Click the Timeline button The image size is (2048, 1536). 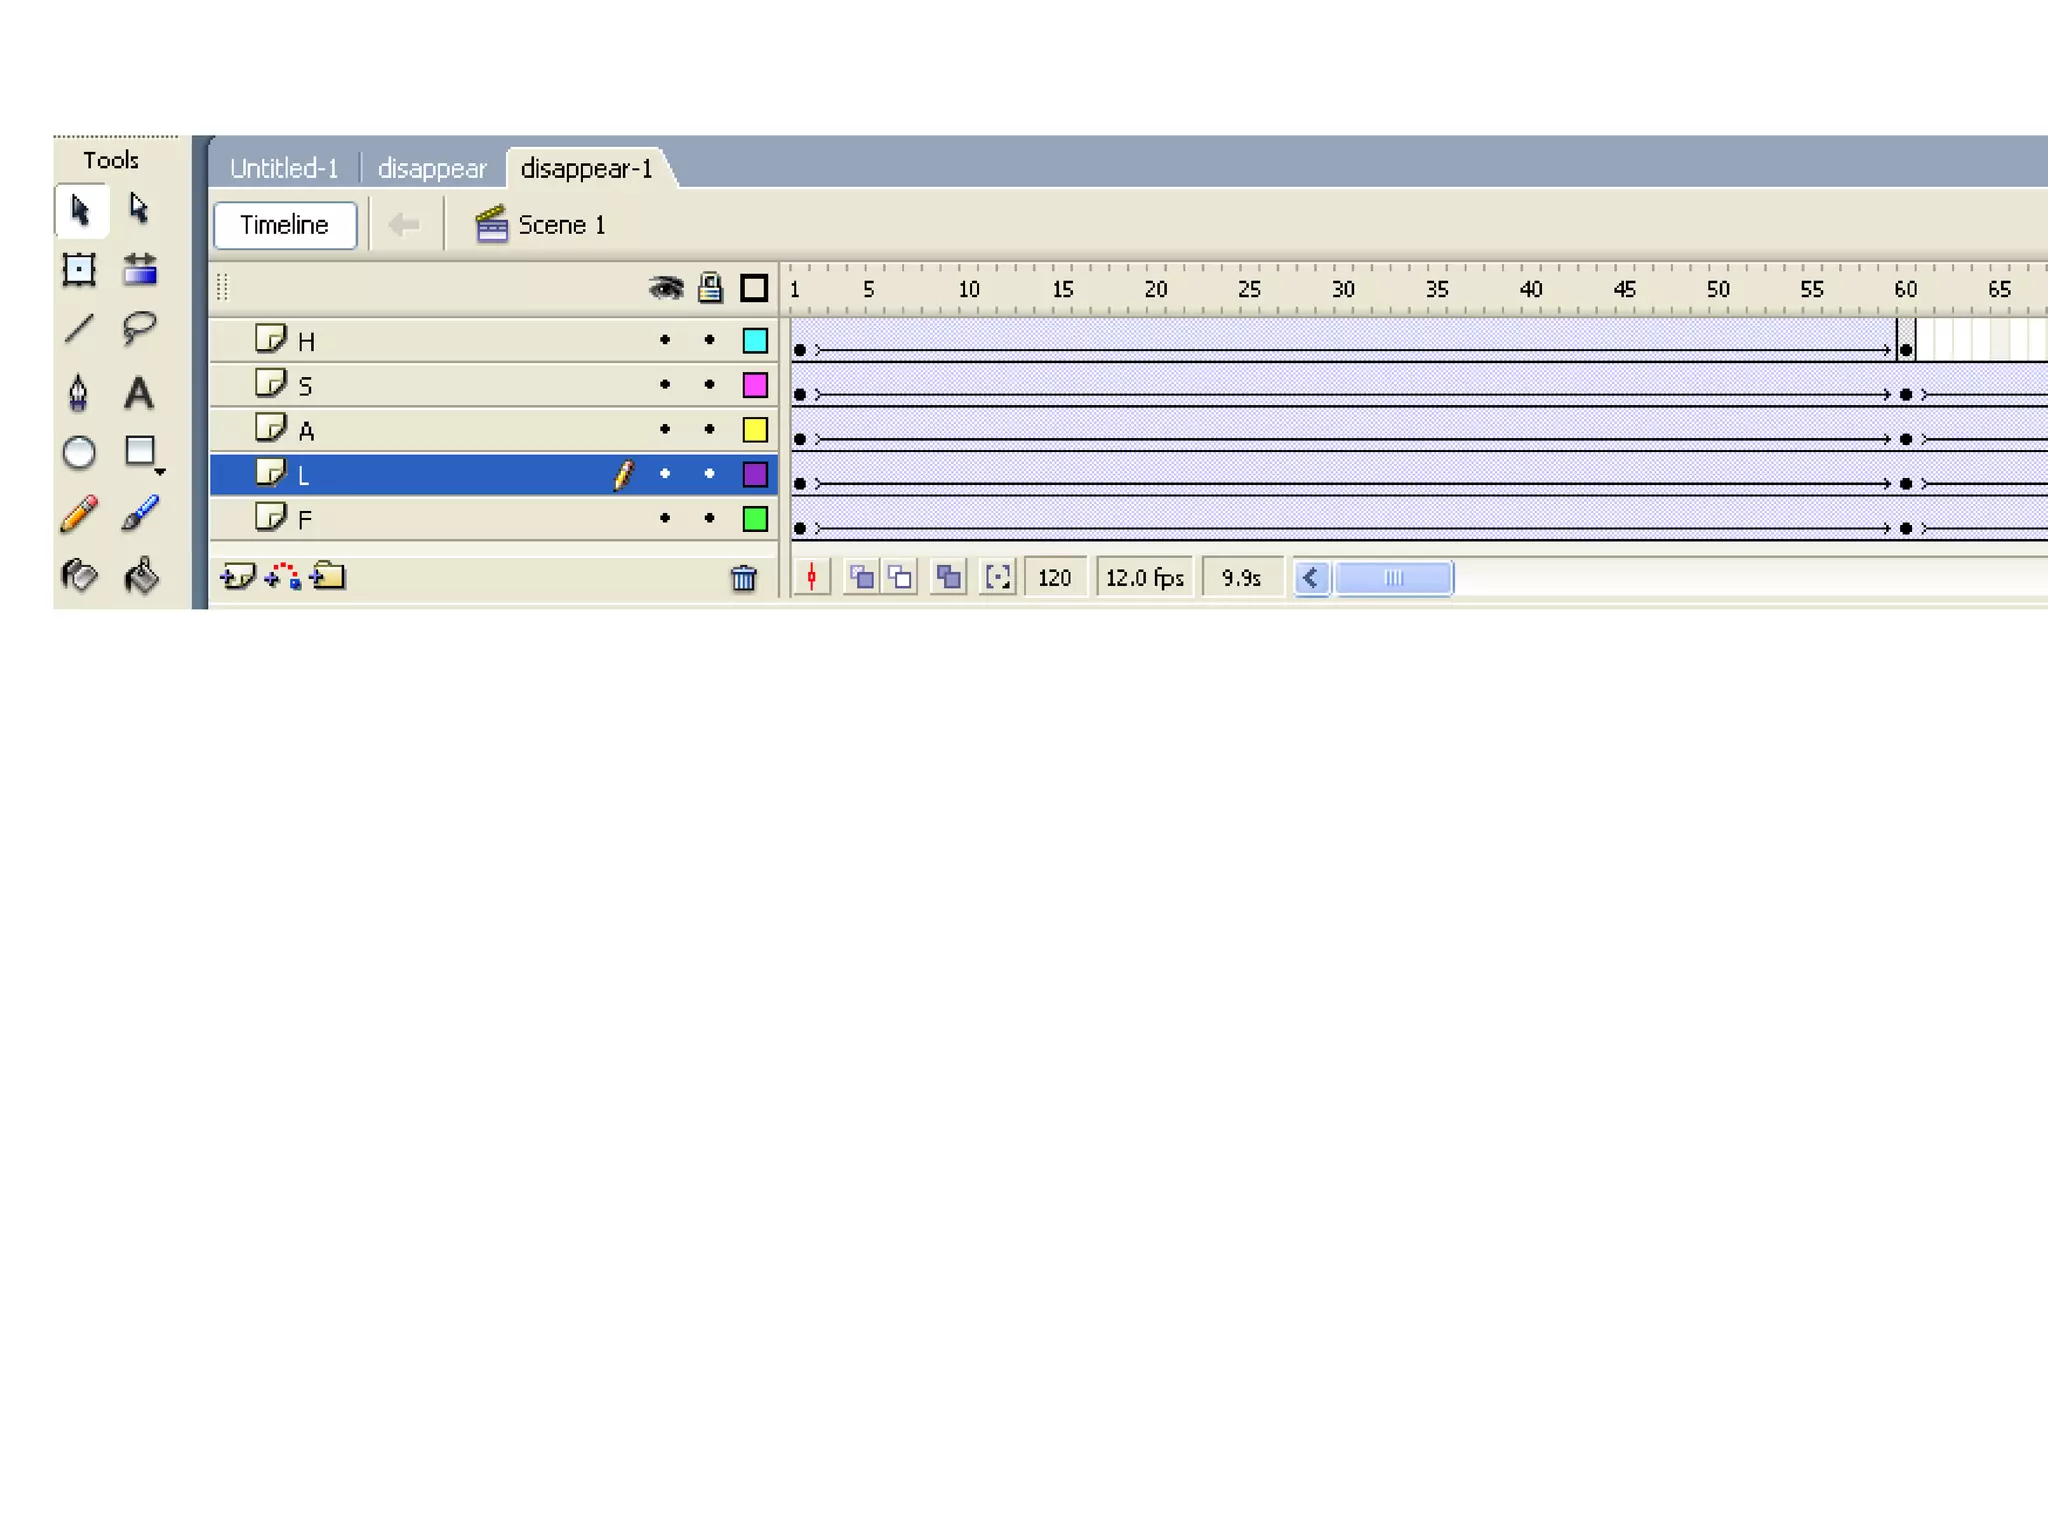coord(285,225)
